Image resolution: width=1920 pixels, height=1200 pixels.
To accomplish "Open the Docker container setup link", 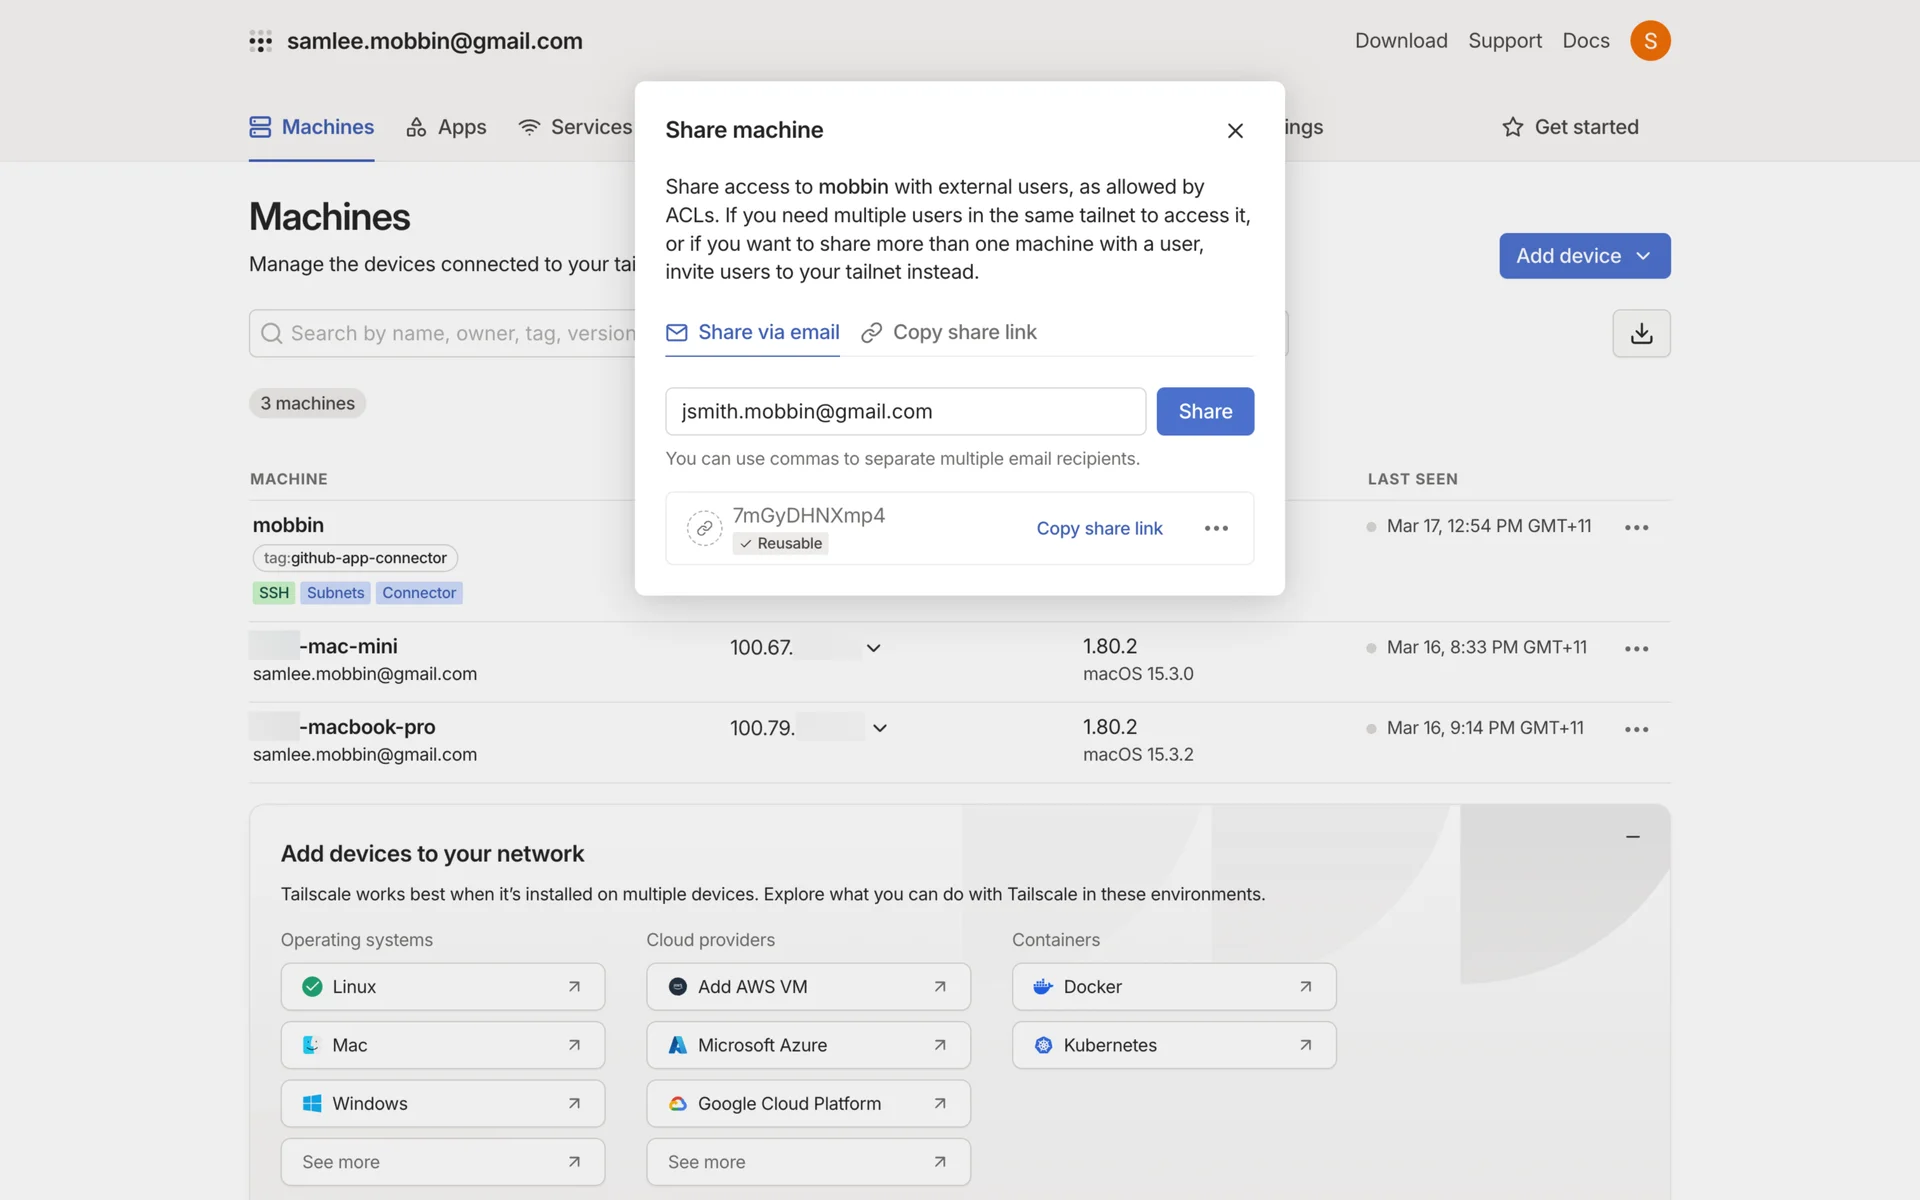I will [x=1173, y=987].
